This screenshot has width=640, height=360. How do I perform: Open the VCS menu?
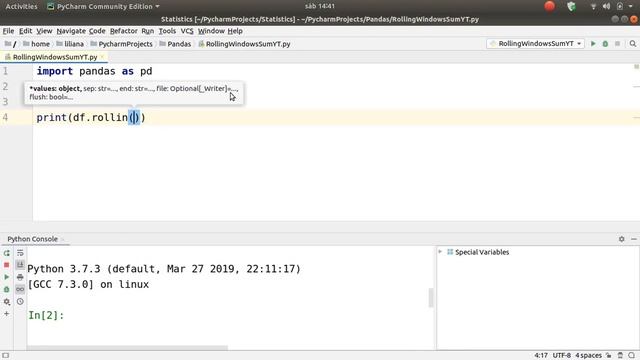coord(187,31)
